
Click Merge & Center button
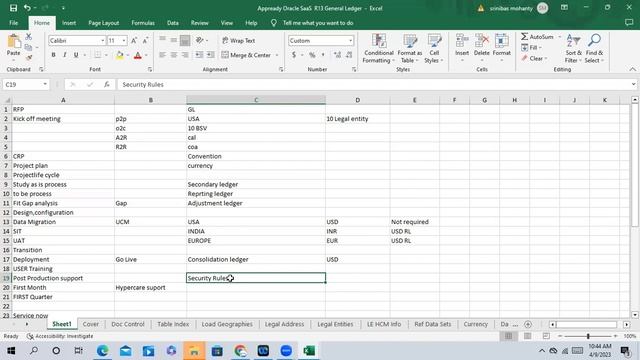click(x=247, y=55)
